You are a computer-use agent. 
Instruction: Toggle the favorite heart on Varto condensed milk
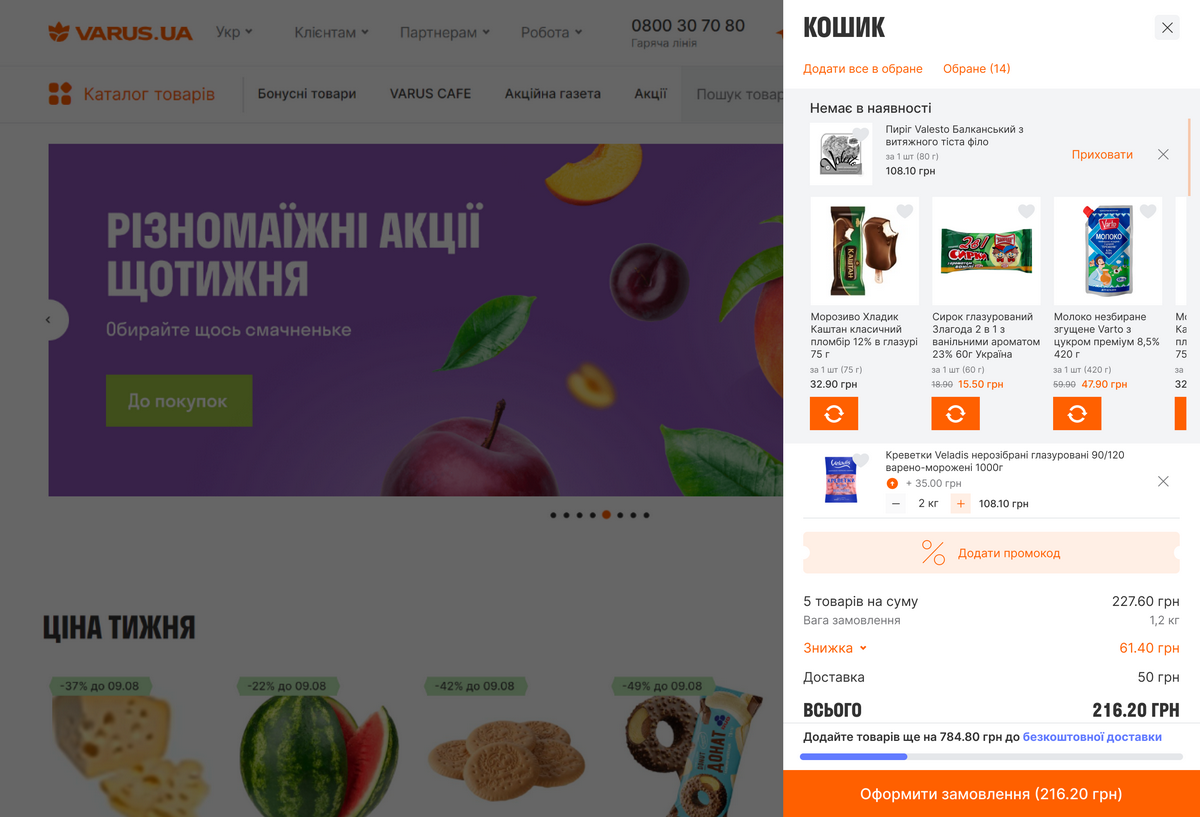tap(1148, 211)
